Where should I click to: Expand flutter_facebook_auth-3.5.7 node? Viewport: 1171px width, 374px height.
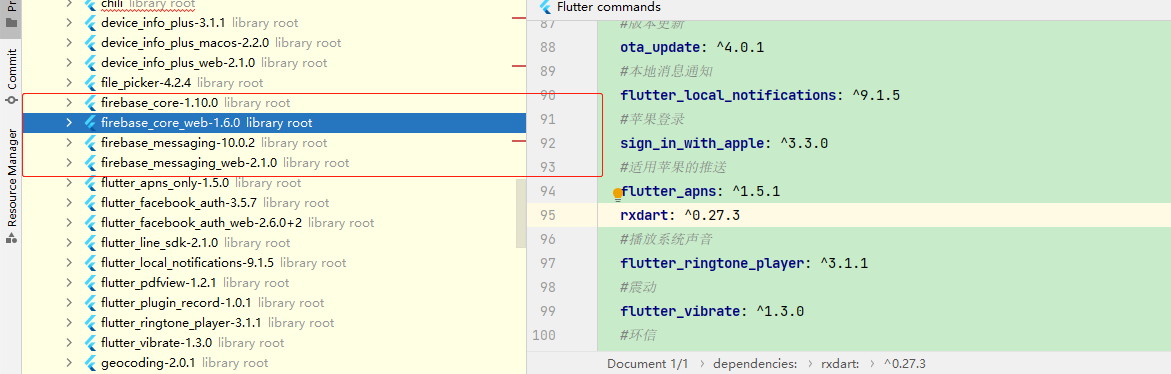(69, 203)
